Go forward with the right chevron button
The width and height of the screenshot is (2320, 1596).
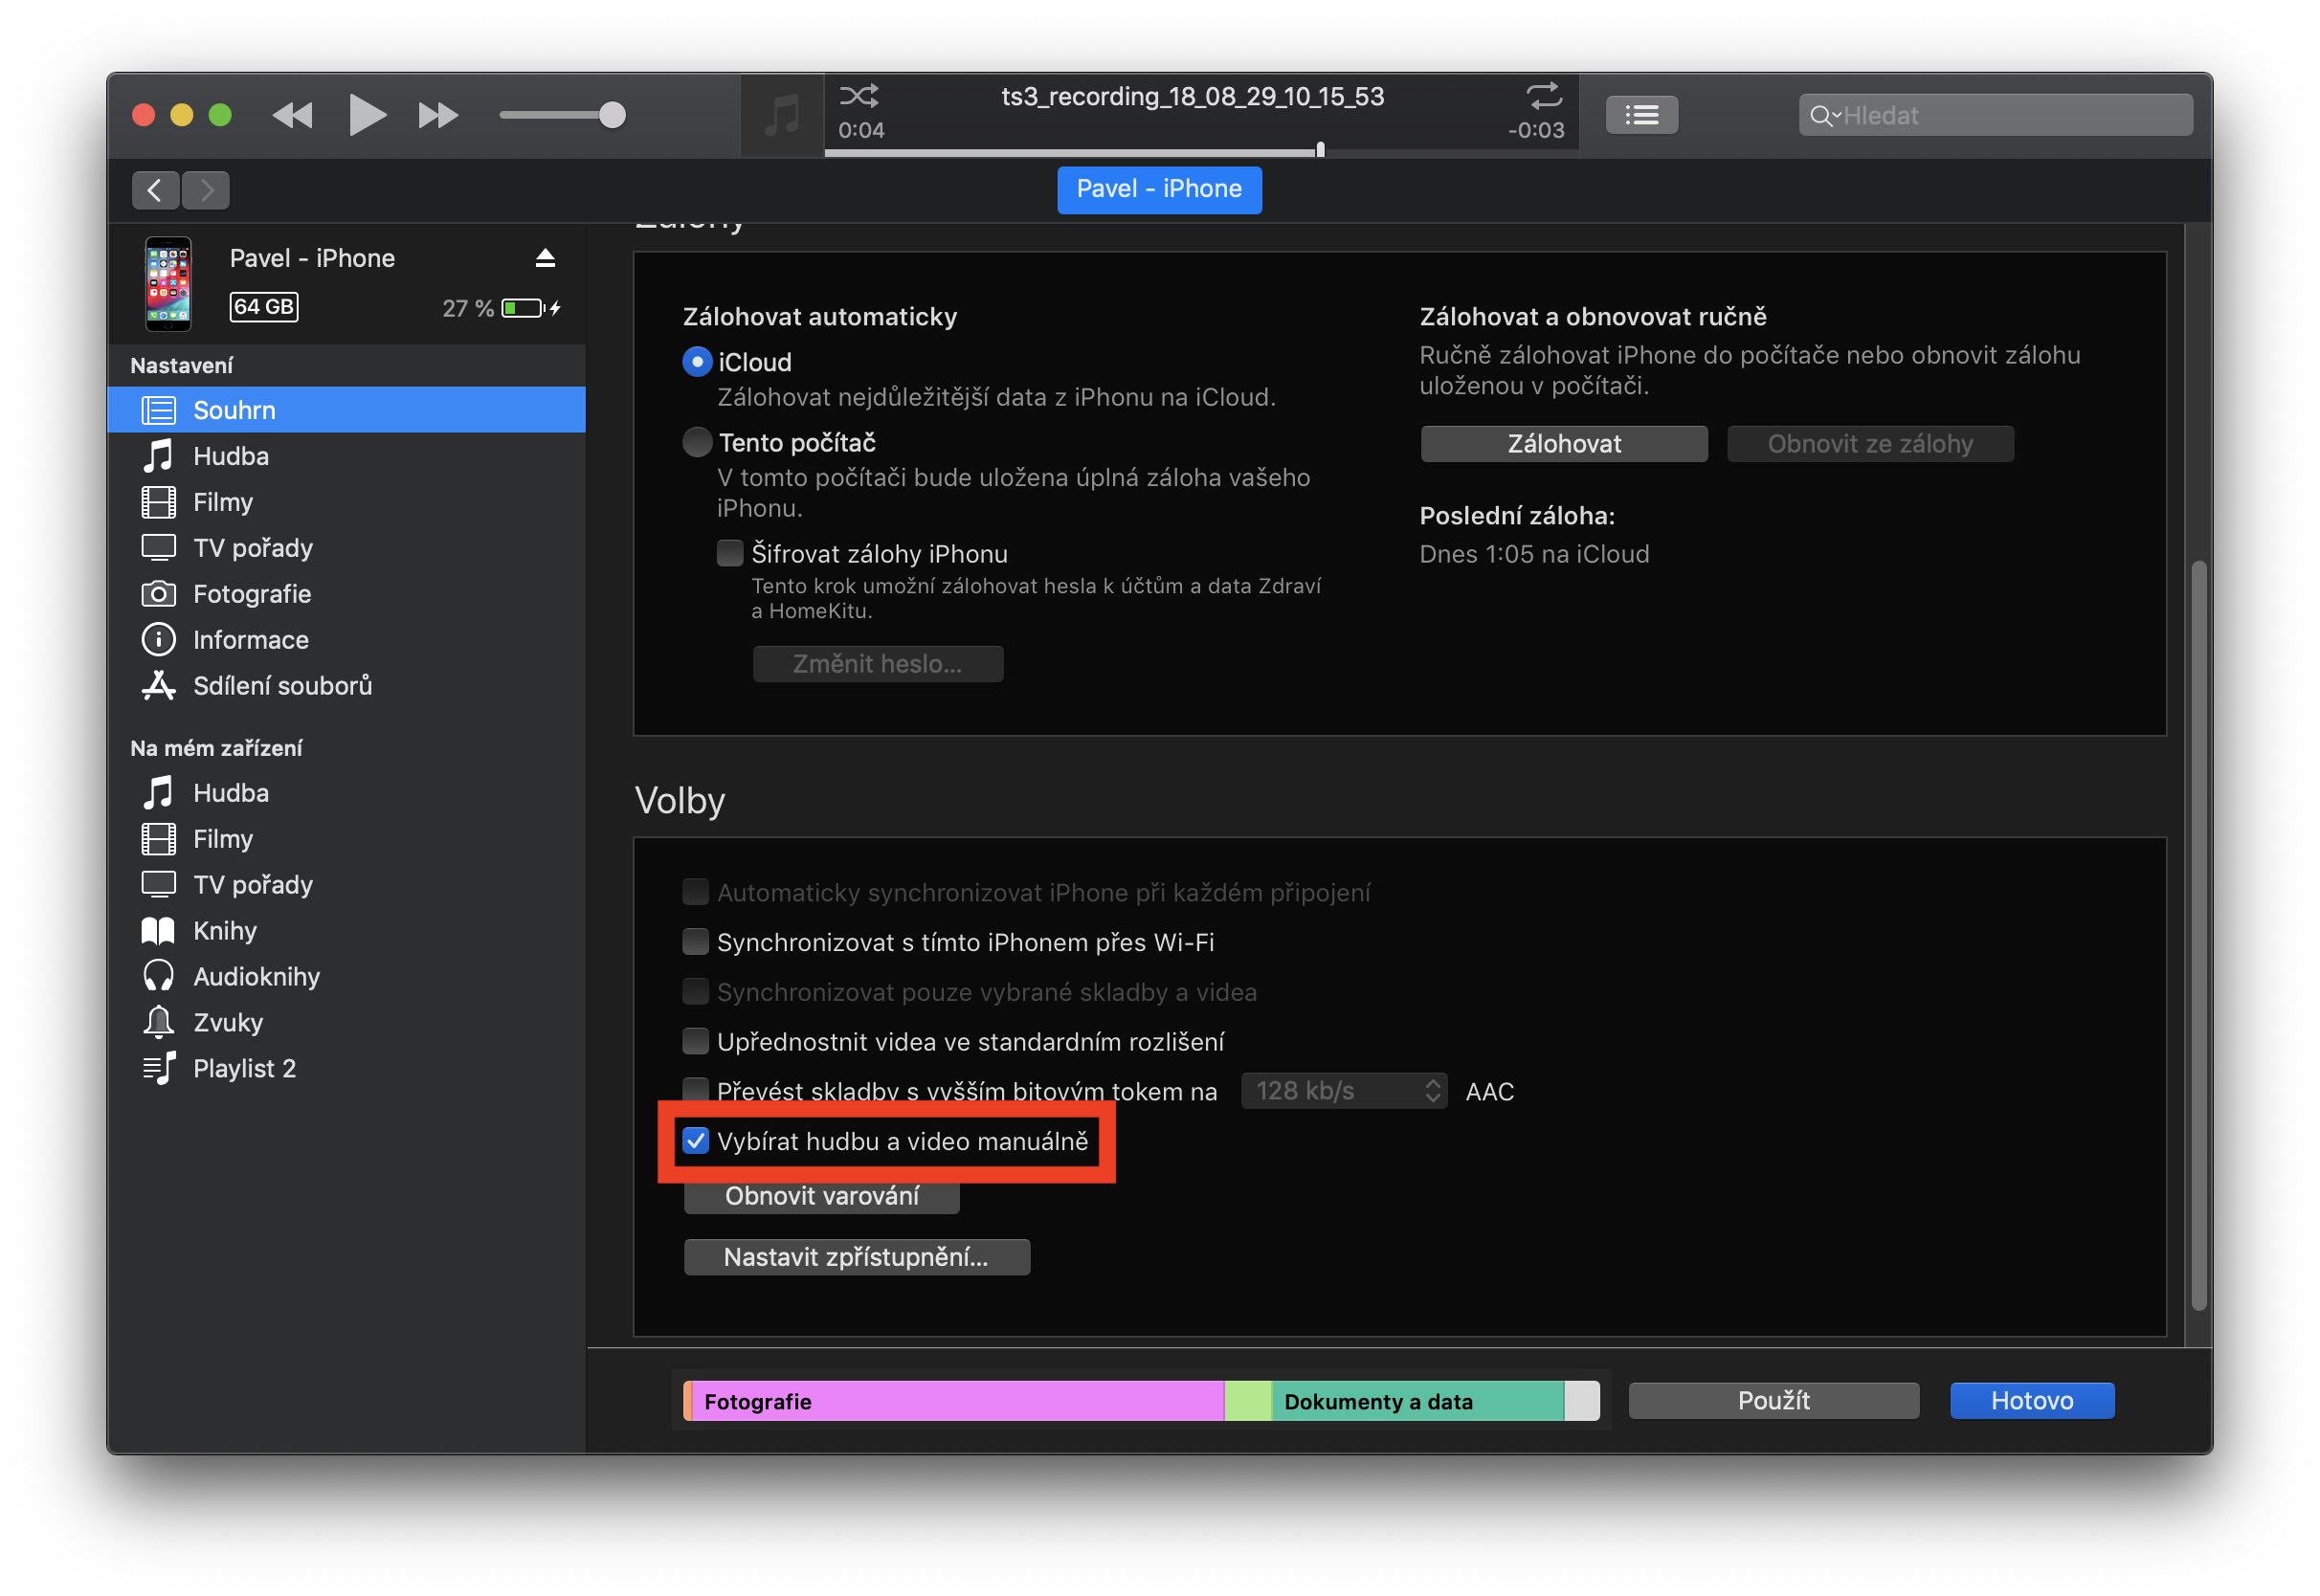click(206, 190)
